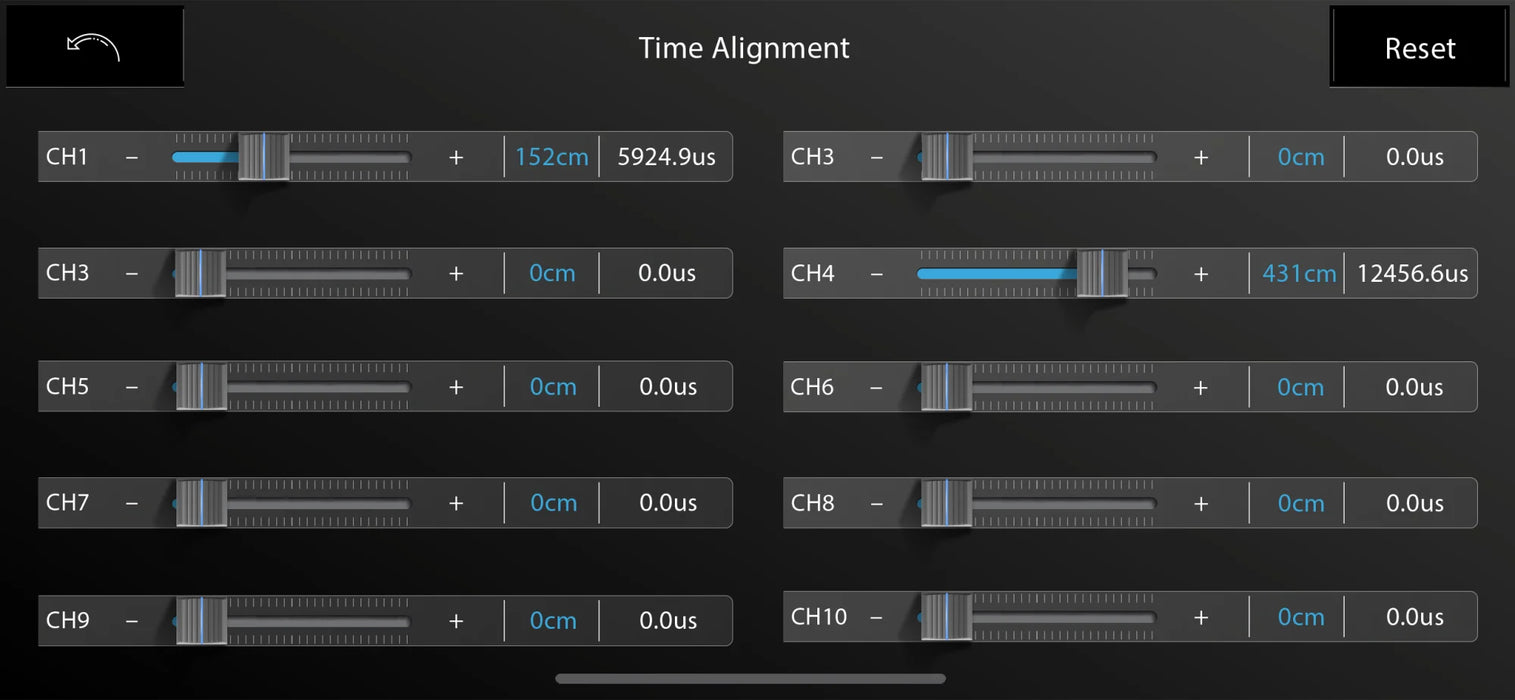Tap the plus icon for CH10
Screen dimensions: 1515x700
1201,617
